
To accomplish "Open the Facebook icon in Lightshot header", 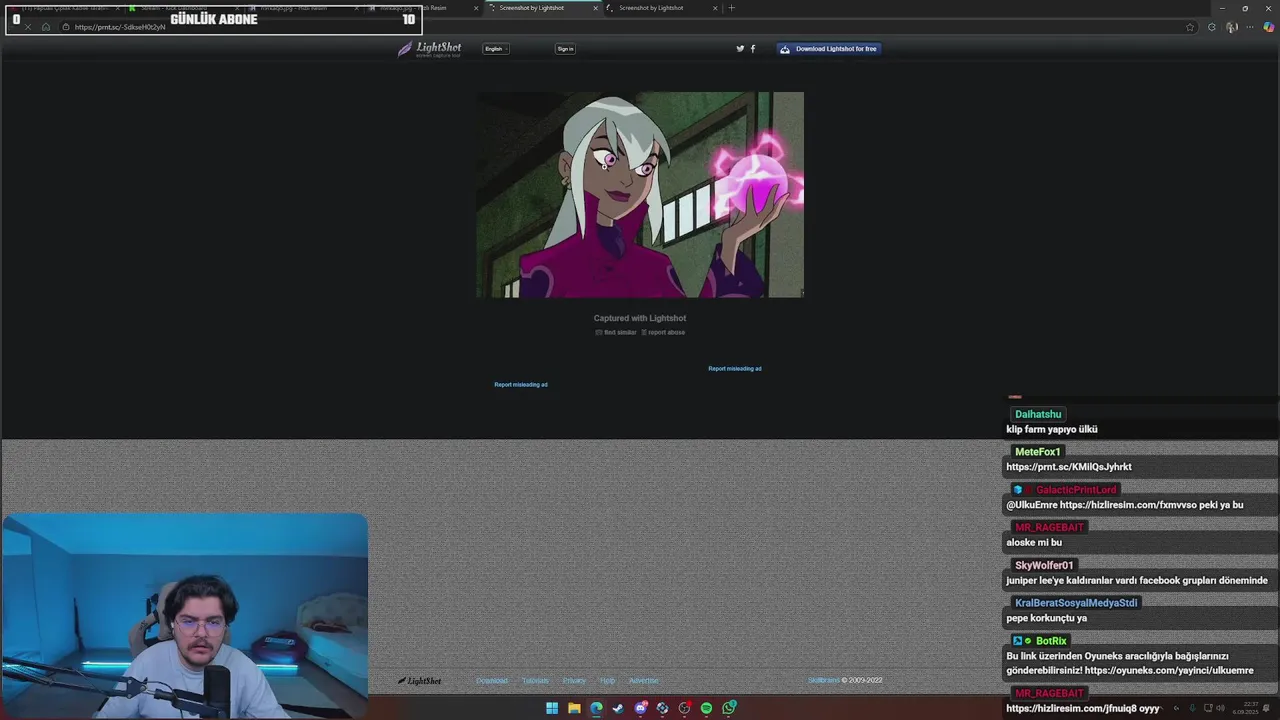I will coord(753,48).
